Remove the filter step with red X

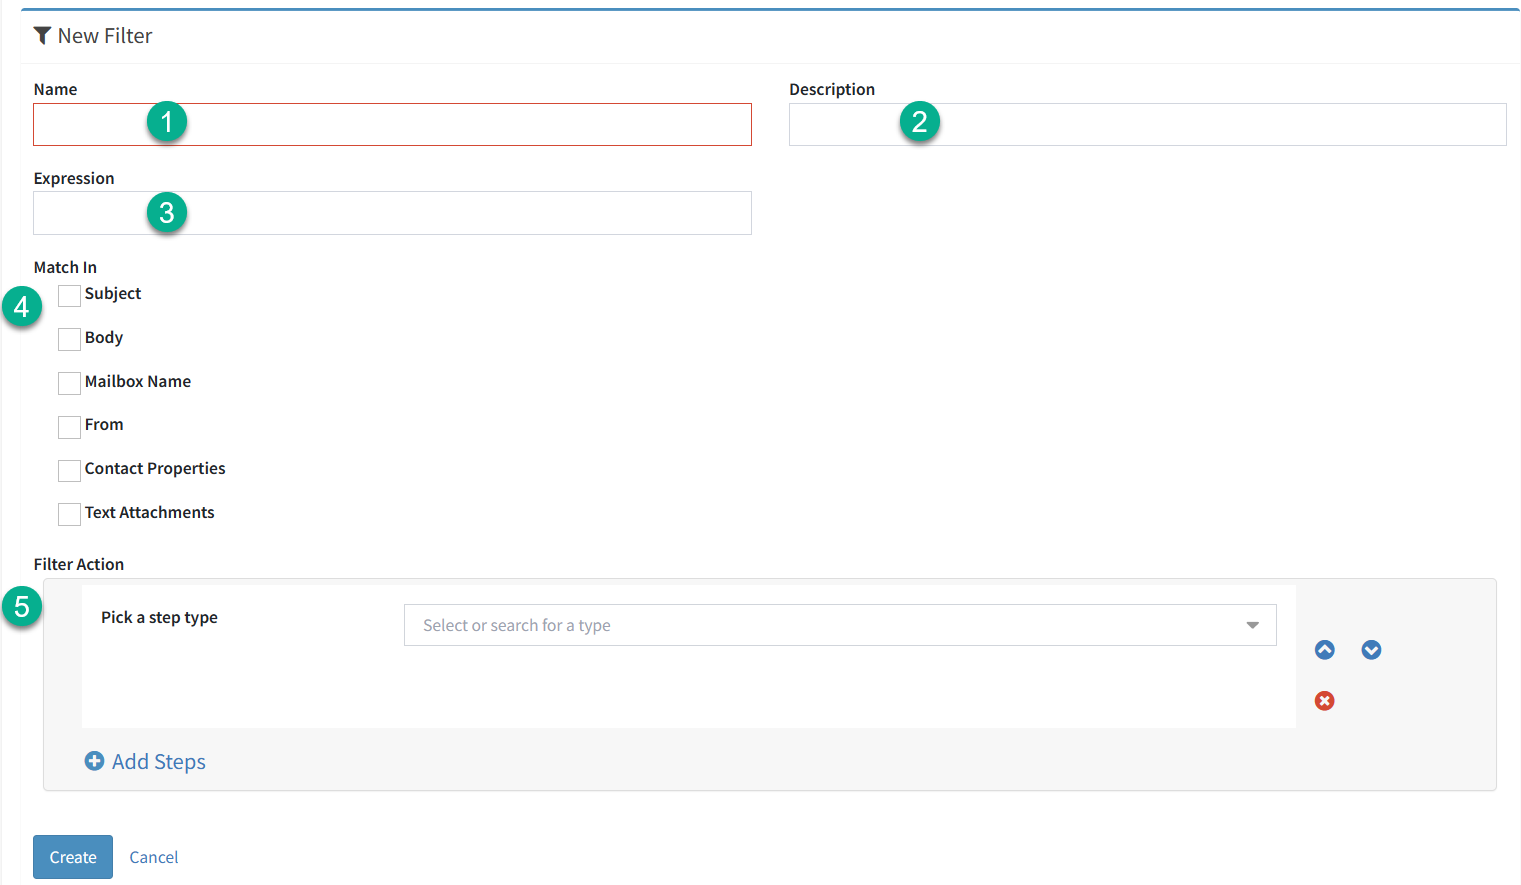(x=1324, y=701)
